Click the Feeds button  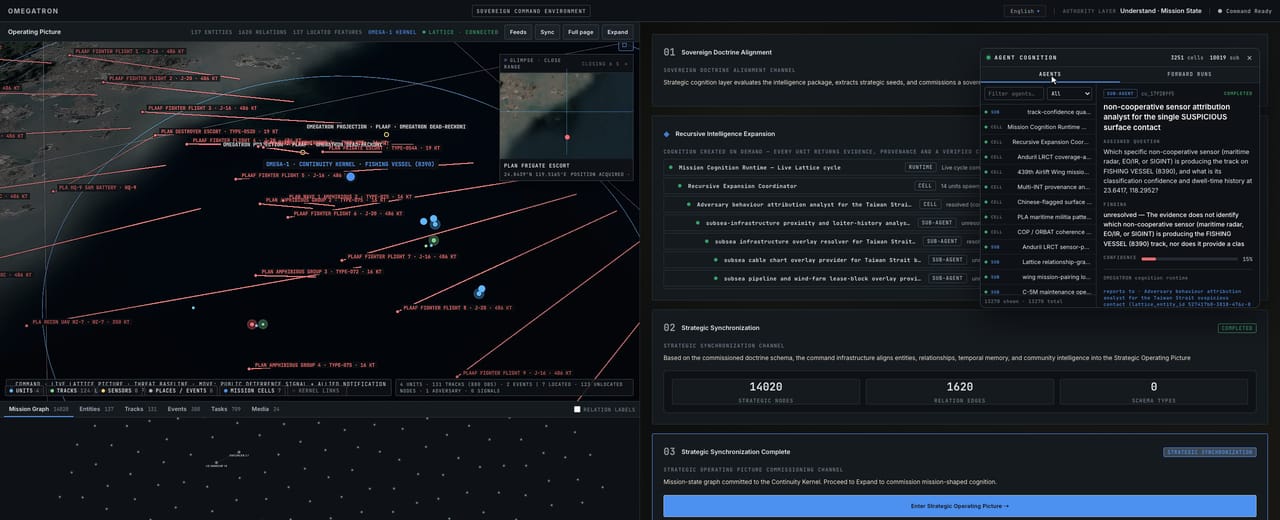518,32
